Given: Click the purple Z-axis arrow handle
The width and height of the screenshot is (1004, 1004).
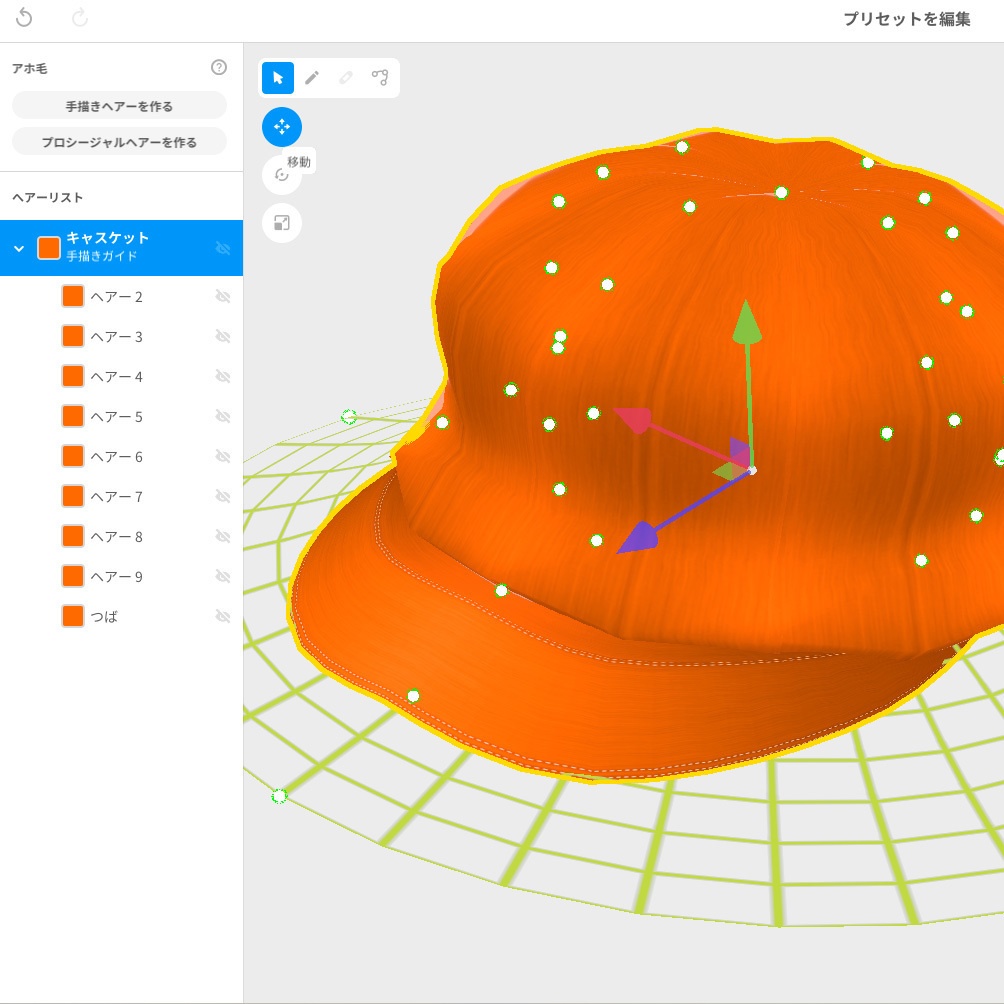Looking at the screenshot, I should (638, 538).
